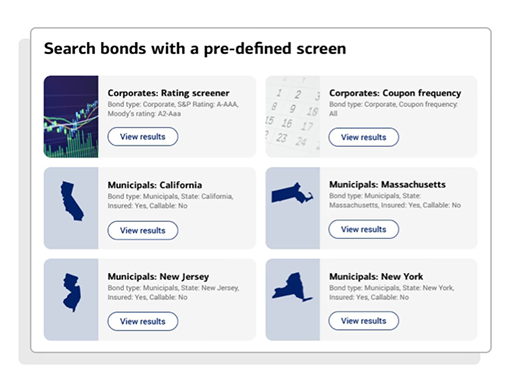Open the Corporates: Rating screener title
The height and width of the screenshot is (386, 516).
click(168, 93)
